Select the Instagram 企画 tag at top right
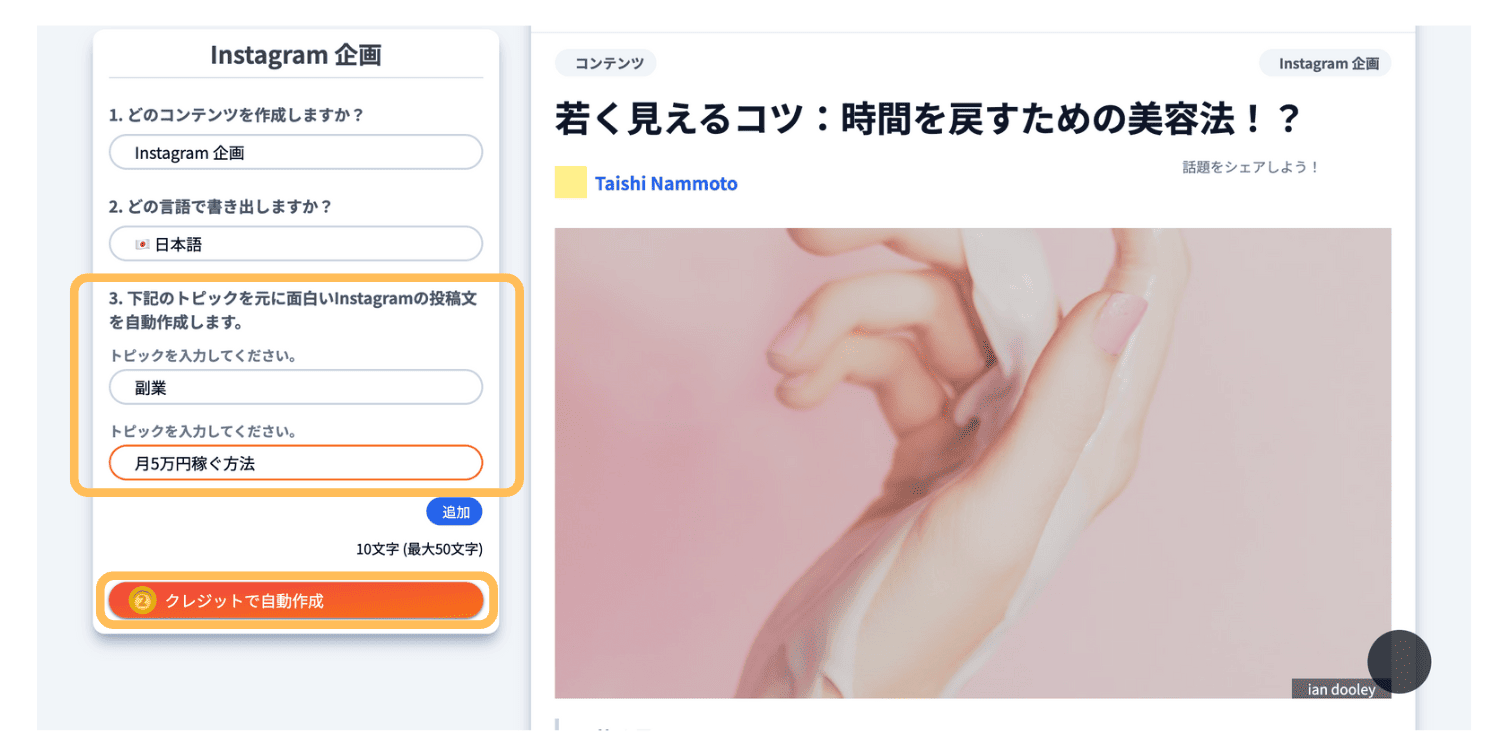 tap(1326, 63)
